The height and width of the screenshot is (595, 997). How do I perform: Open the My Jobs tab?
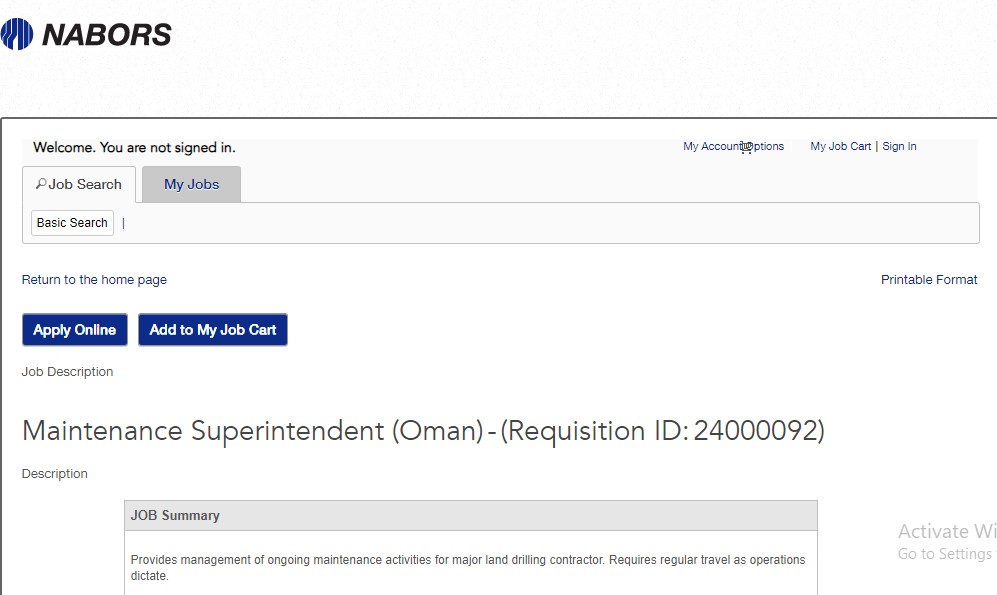tap(191, 184)
